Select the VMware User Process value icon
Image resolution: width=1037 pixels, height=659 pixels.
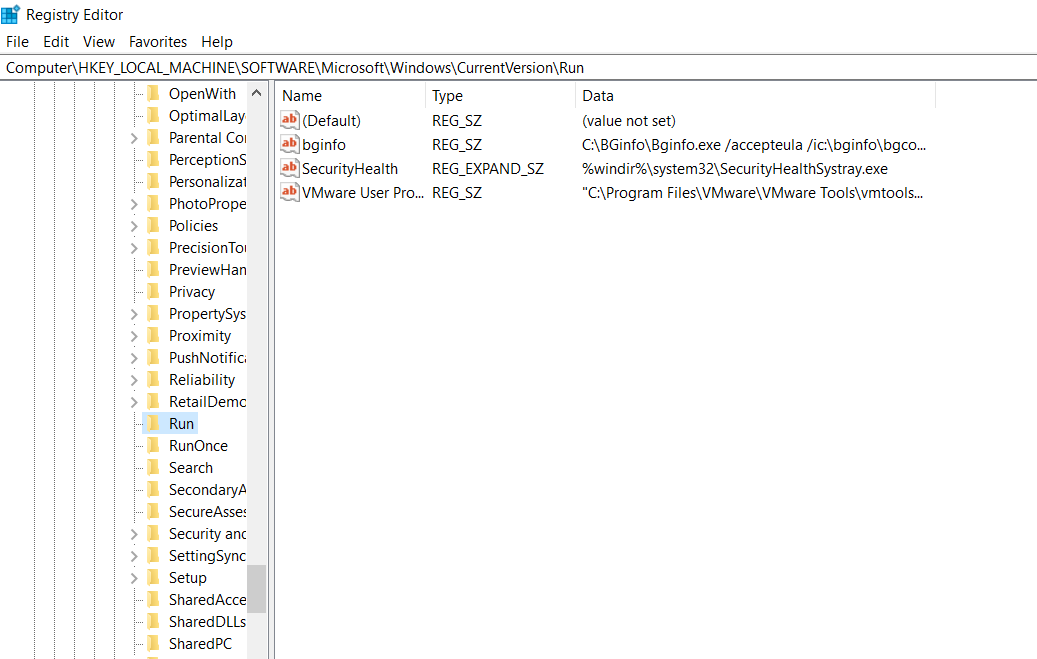tap(290, 193)
